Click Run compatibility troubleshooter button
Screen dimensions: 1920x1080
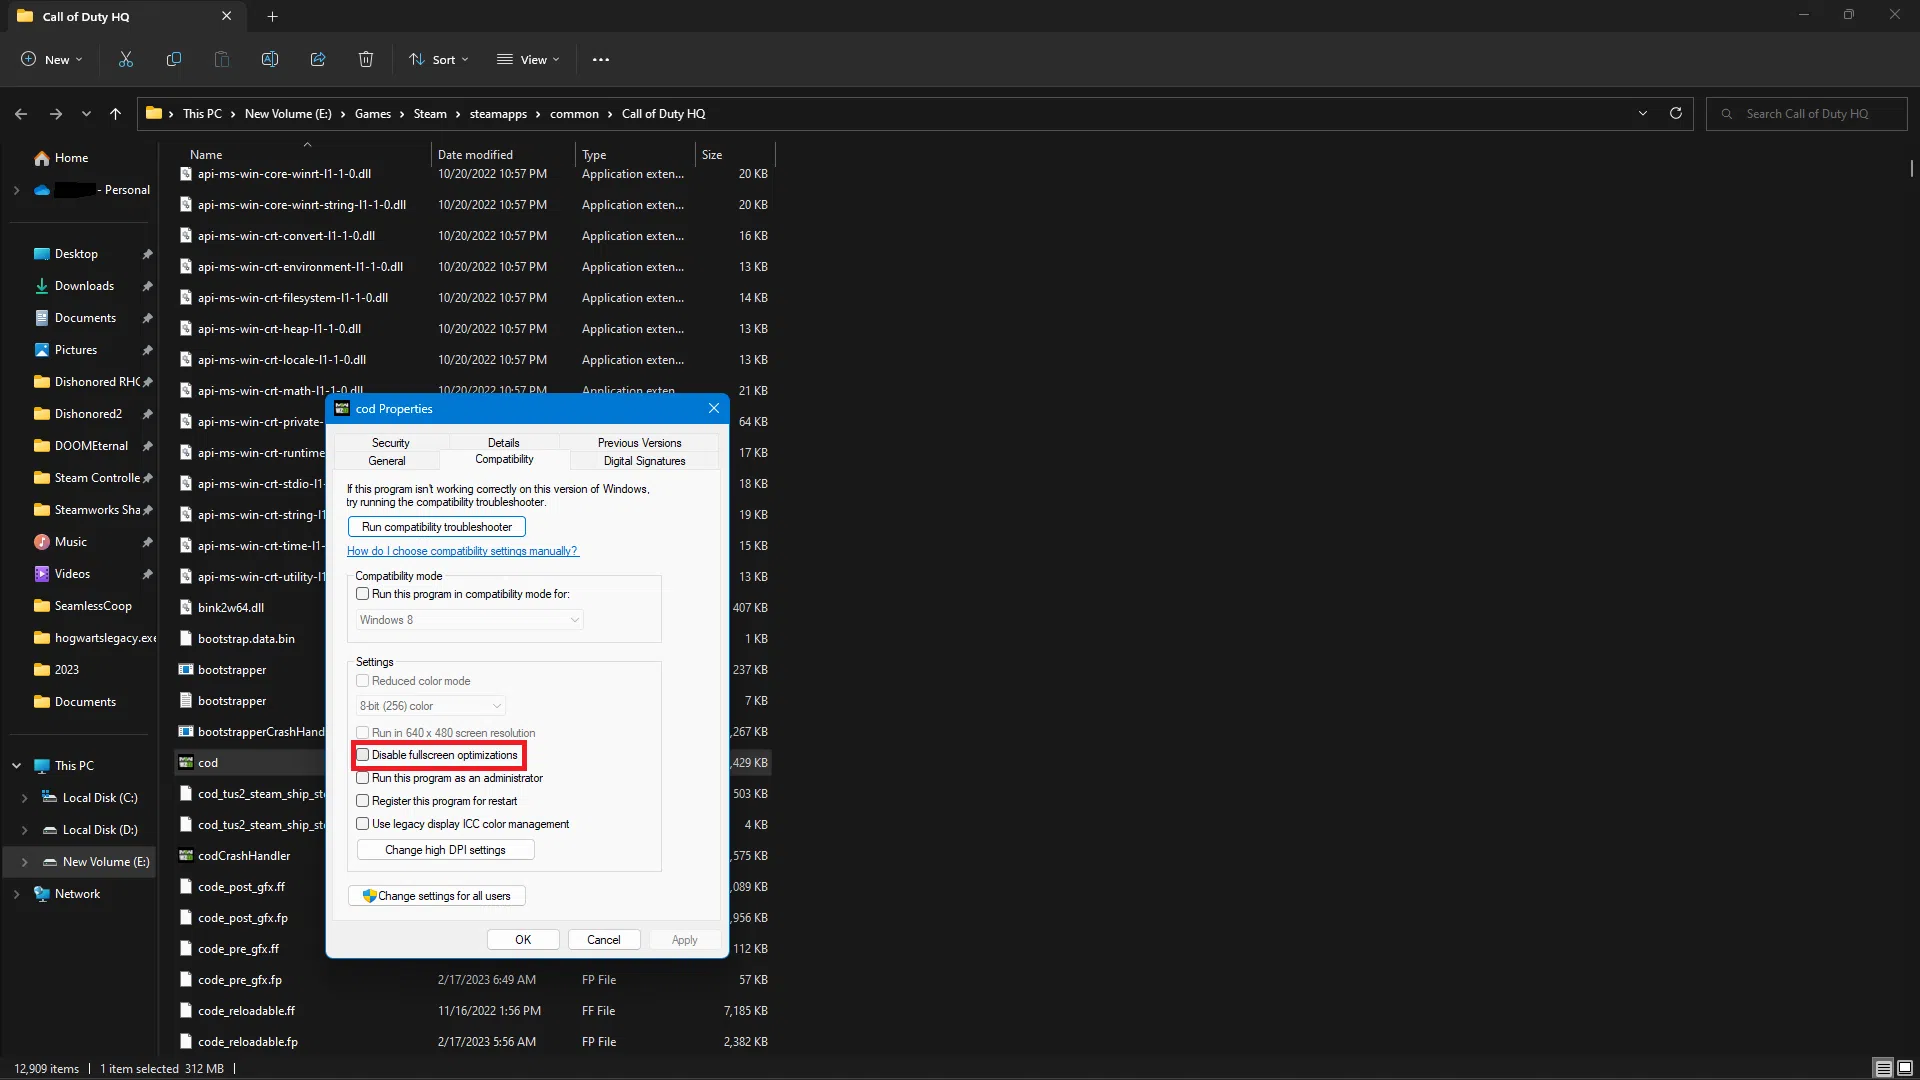pyautogui.click(x=436, y=527)
